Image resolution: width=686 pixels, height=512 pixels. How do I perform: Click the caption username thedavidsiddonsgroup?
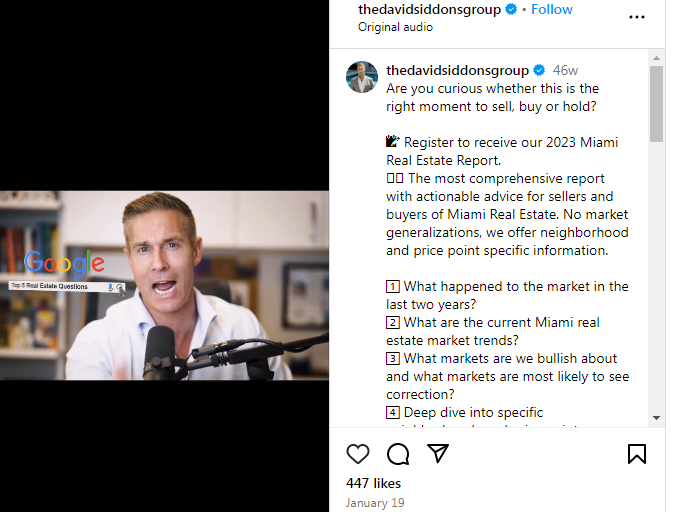click(x=457, y=70)
